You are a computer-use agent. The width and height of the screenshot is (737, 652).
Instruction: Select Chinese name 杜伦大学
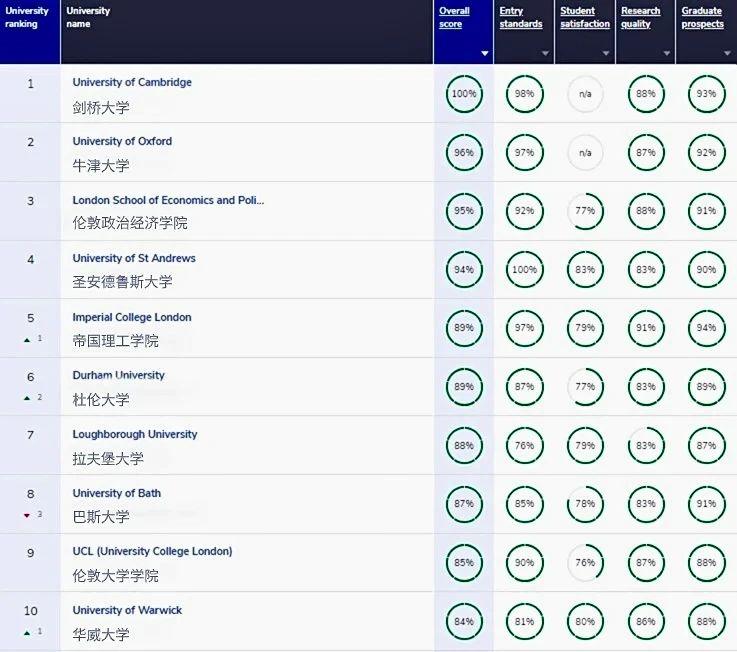point(101,400)
